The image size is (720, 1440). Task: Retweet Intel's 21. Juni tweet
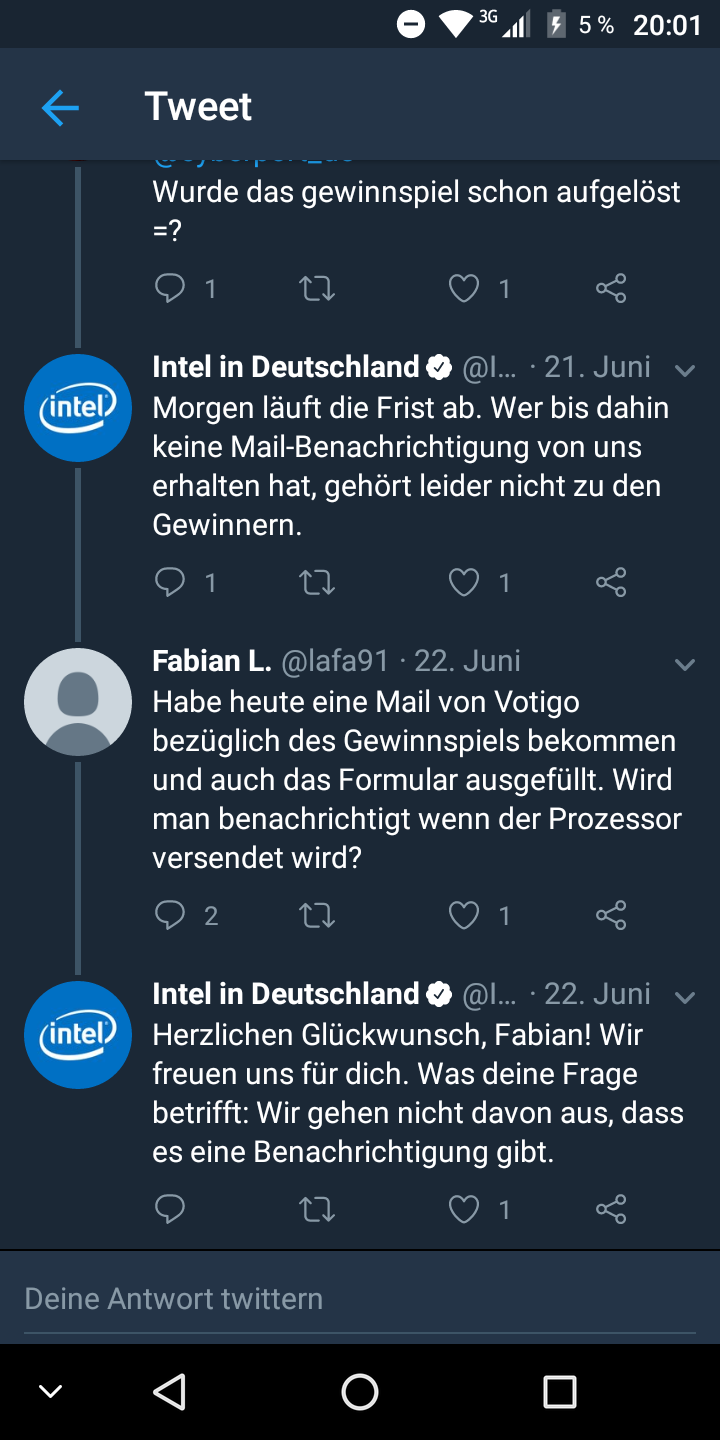(x=317, y=582)
